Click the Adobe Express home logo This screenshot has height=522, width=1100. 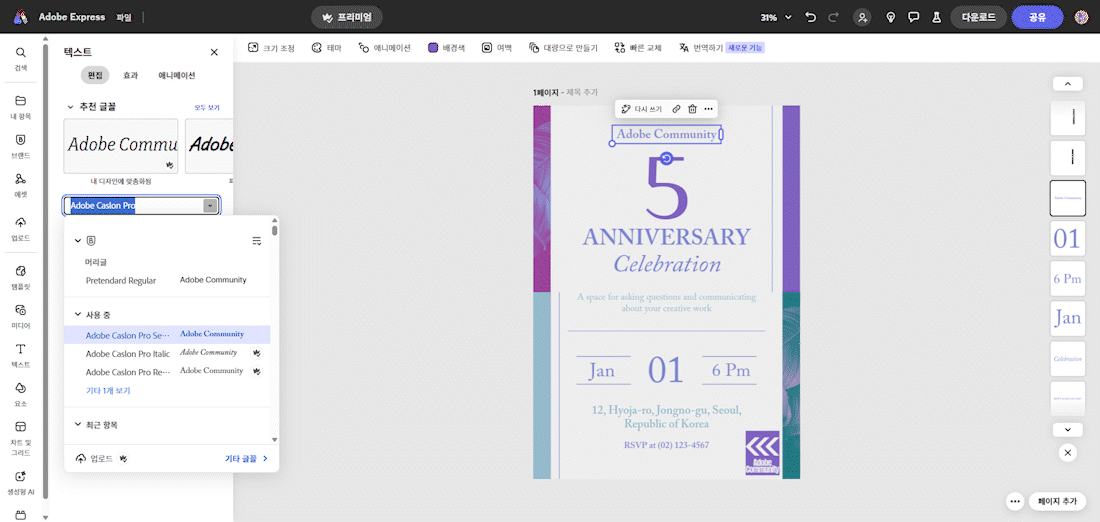click(20, 17)
